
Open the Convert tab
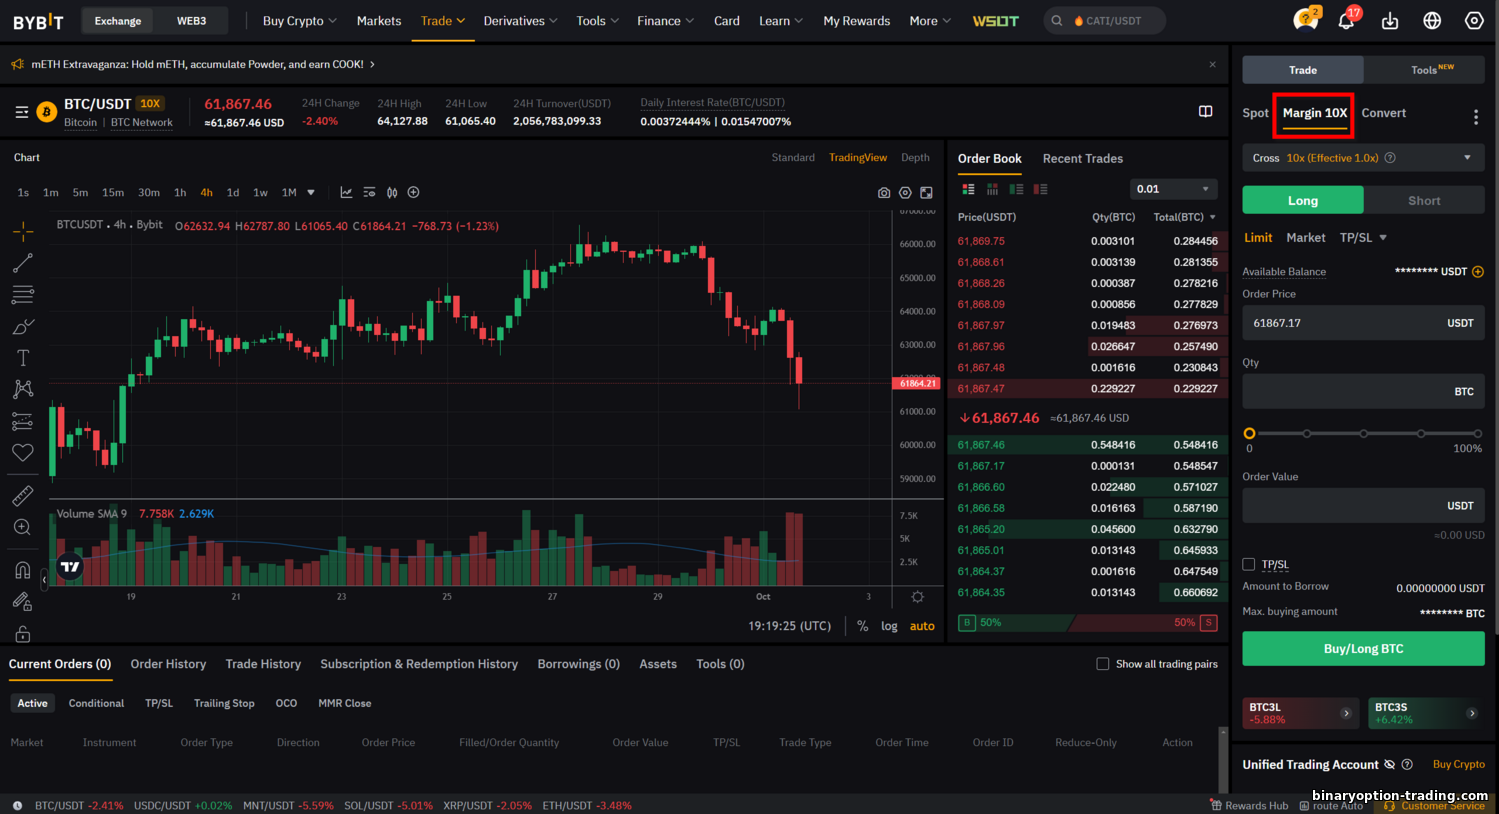coord(1383,113)
